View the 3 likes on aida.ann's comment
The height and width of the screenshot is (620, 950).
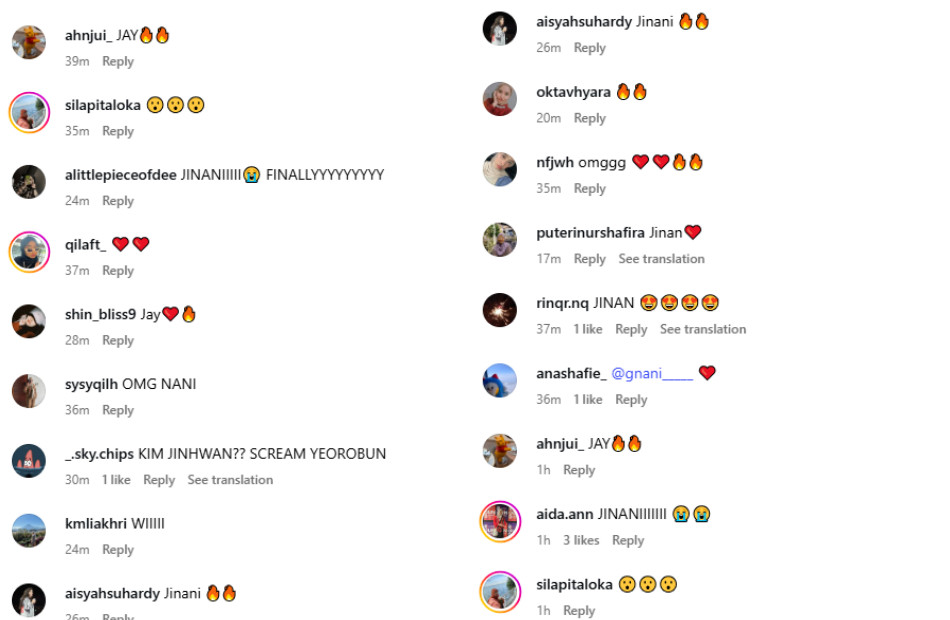pos(581,540)
